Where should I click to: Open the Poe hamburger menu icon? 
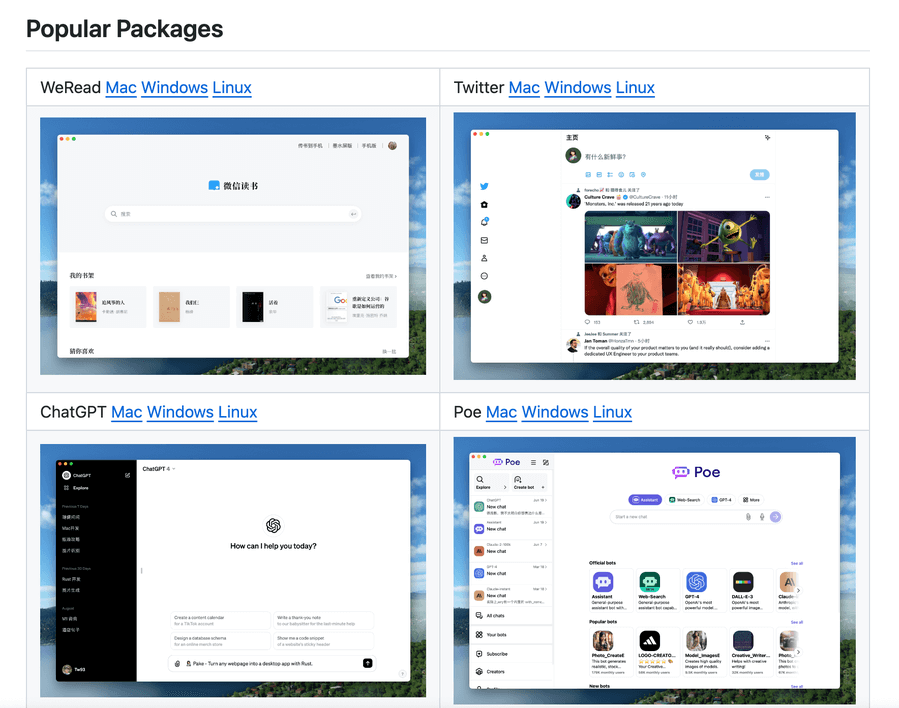tap(533, 462)
